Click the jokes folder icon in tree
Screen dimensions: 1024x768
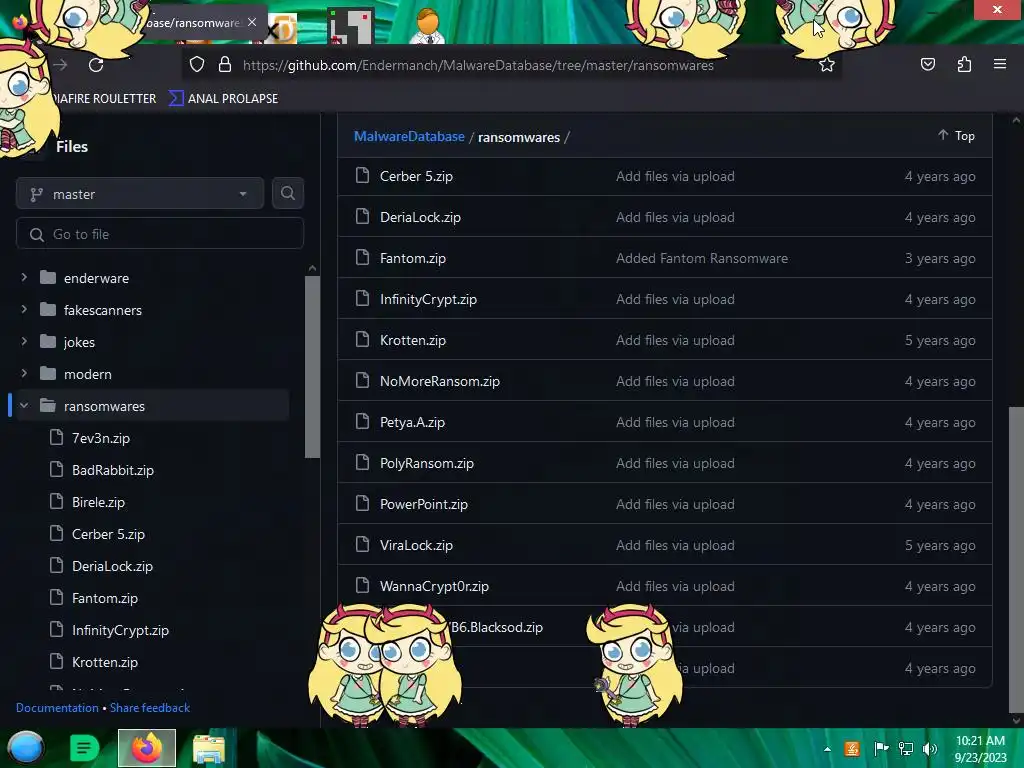click(48, 342)
